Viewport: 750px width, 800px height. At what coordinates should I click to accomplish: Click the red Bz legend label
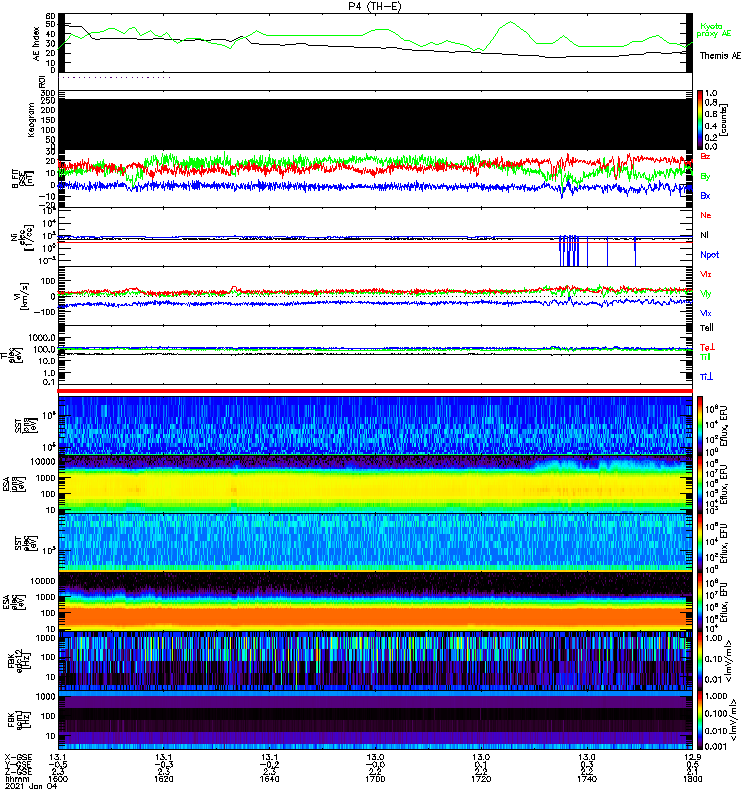pyautogui.click(x=705, y=156)
